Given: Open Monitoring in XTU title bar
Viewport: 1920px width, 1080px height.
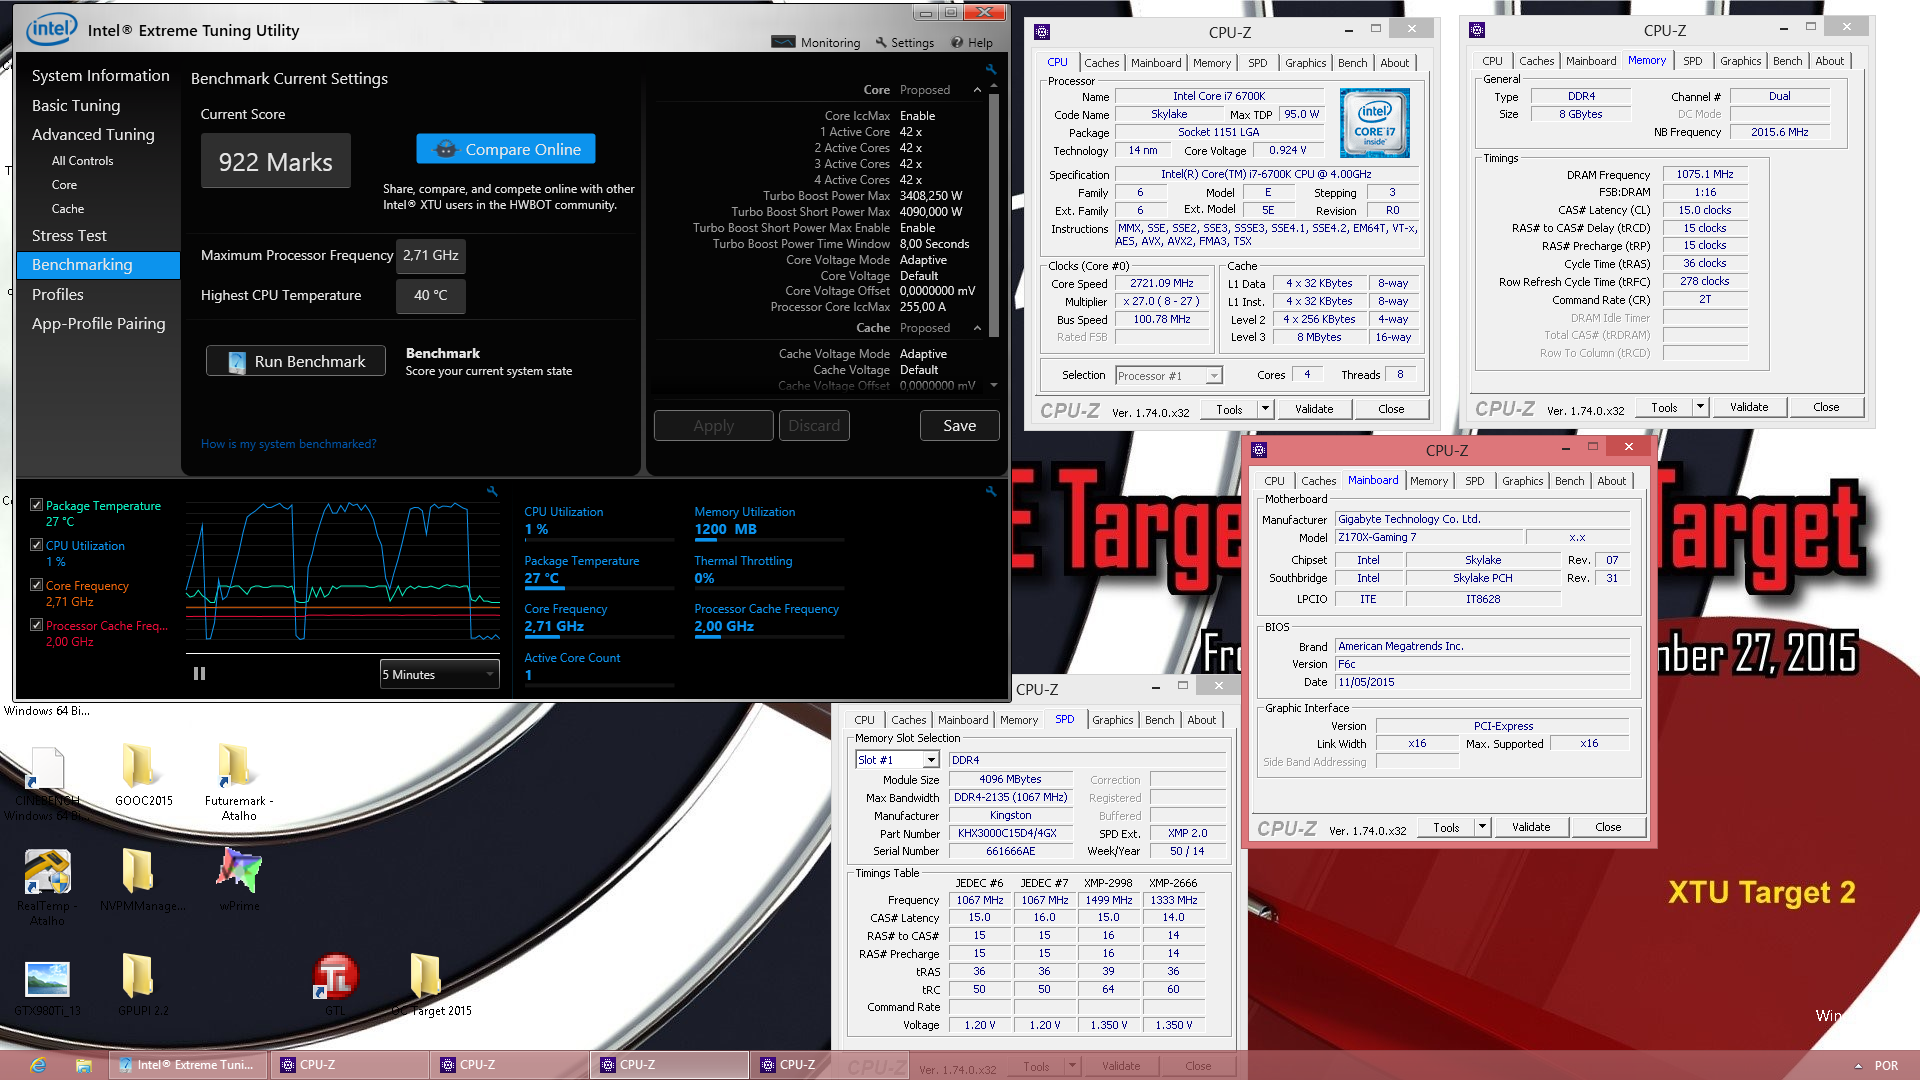Looking at the screenshot, I should coord(816,43).
